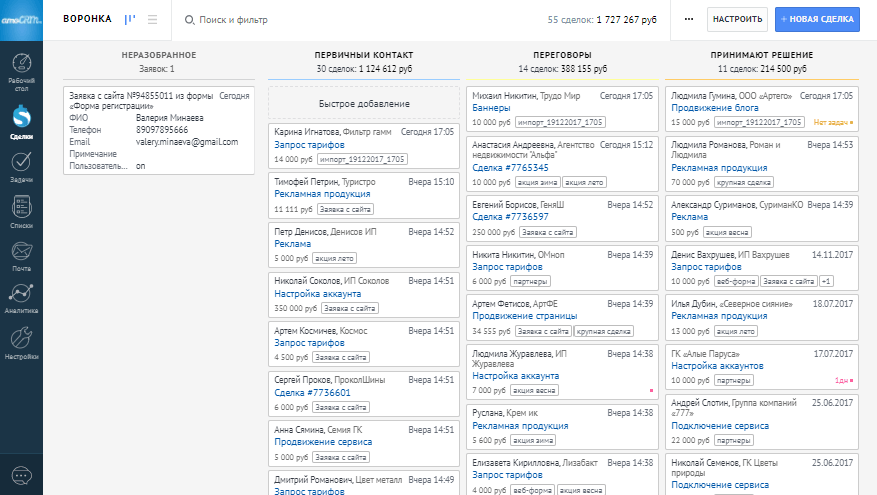
Task: Click the ВОРОНКА pipeline title
Action: [87, 19]
